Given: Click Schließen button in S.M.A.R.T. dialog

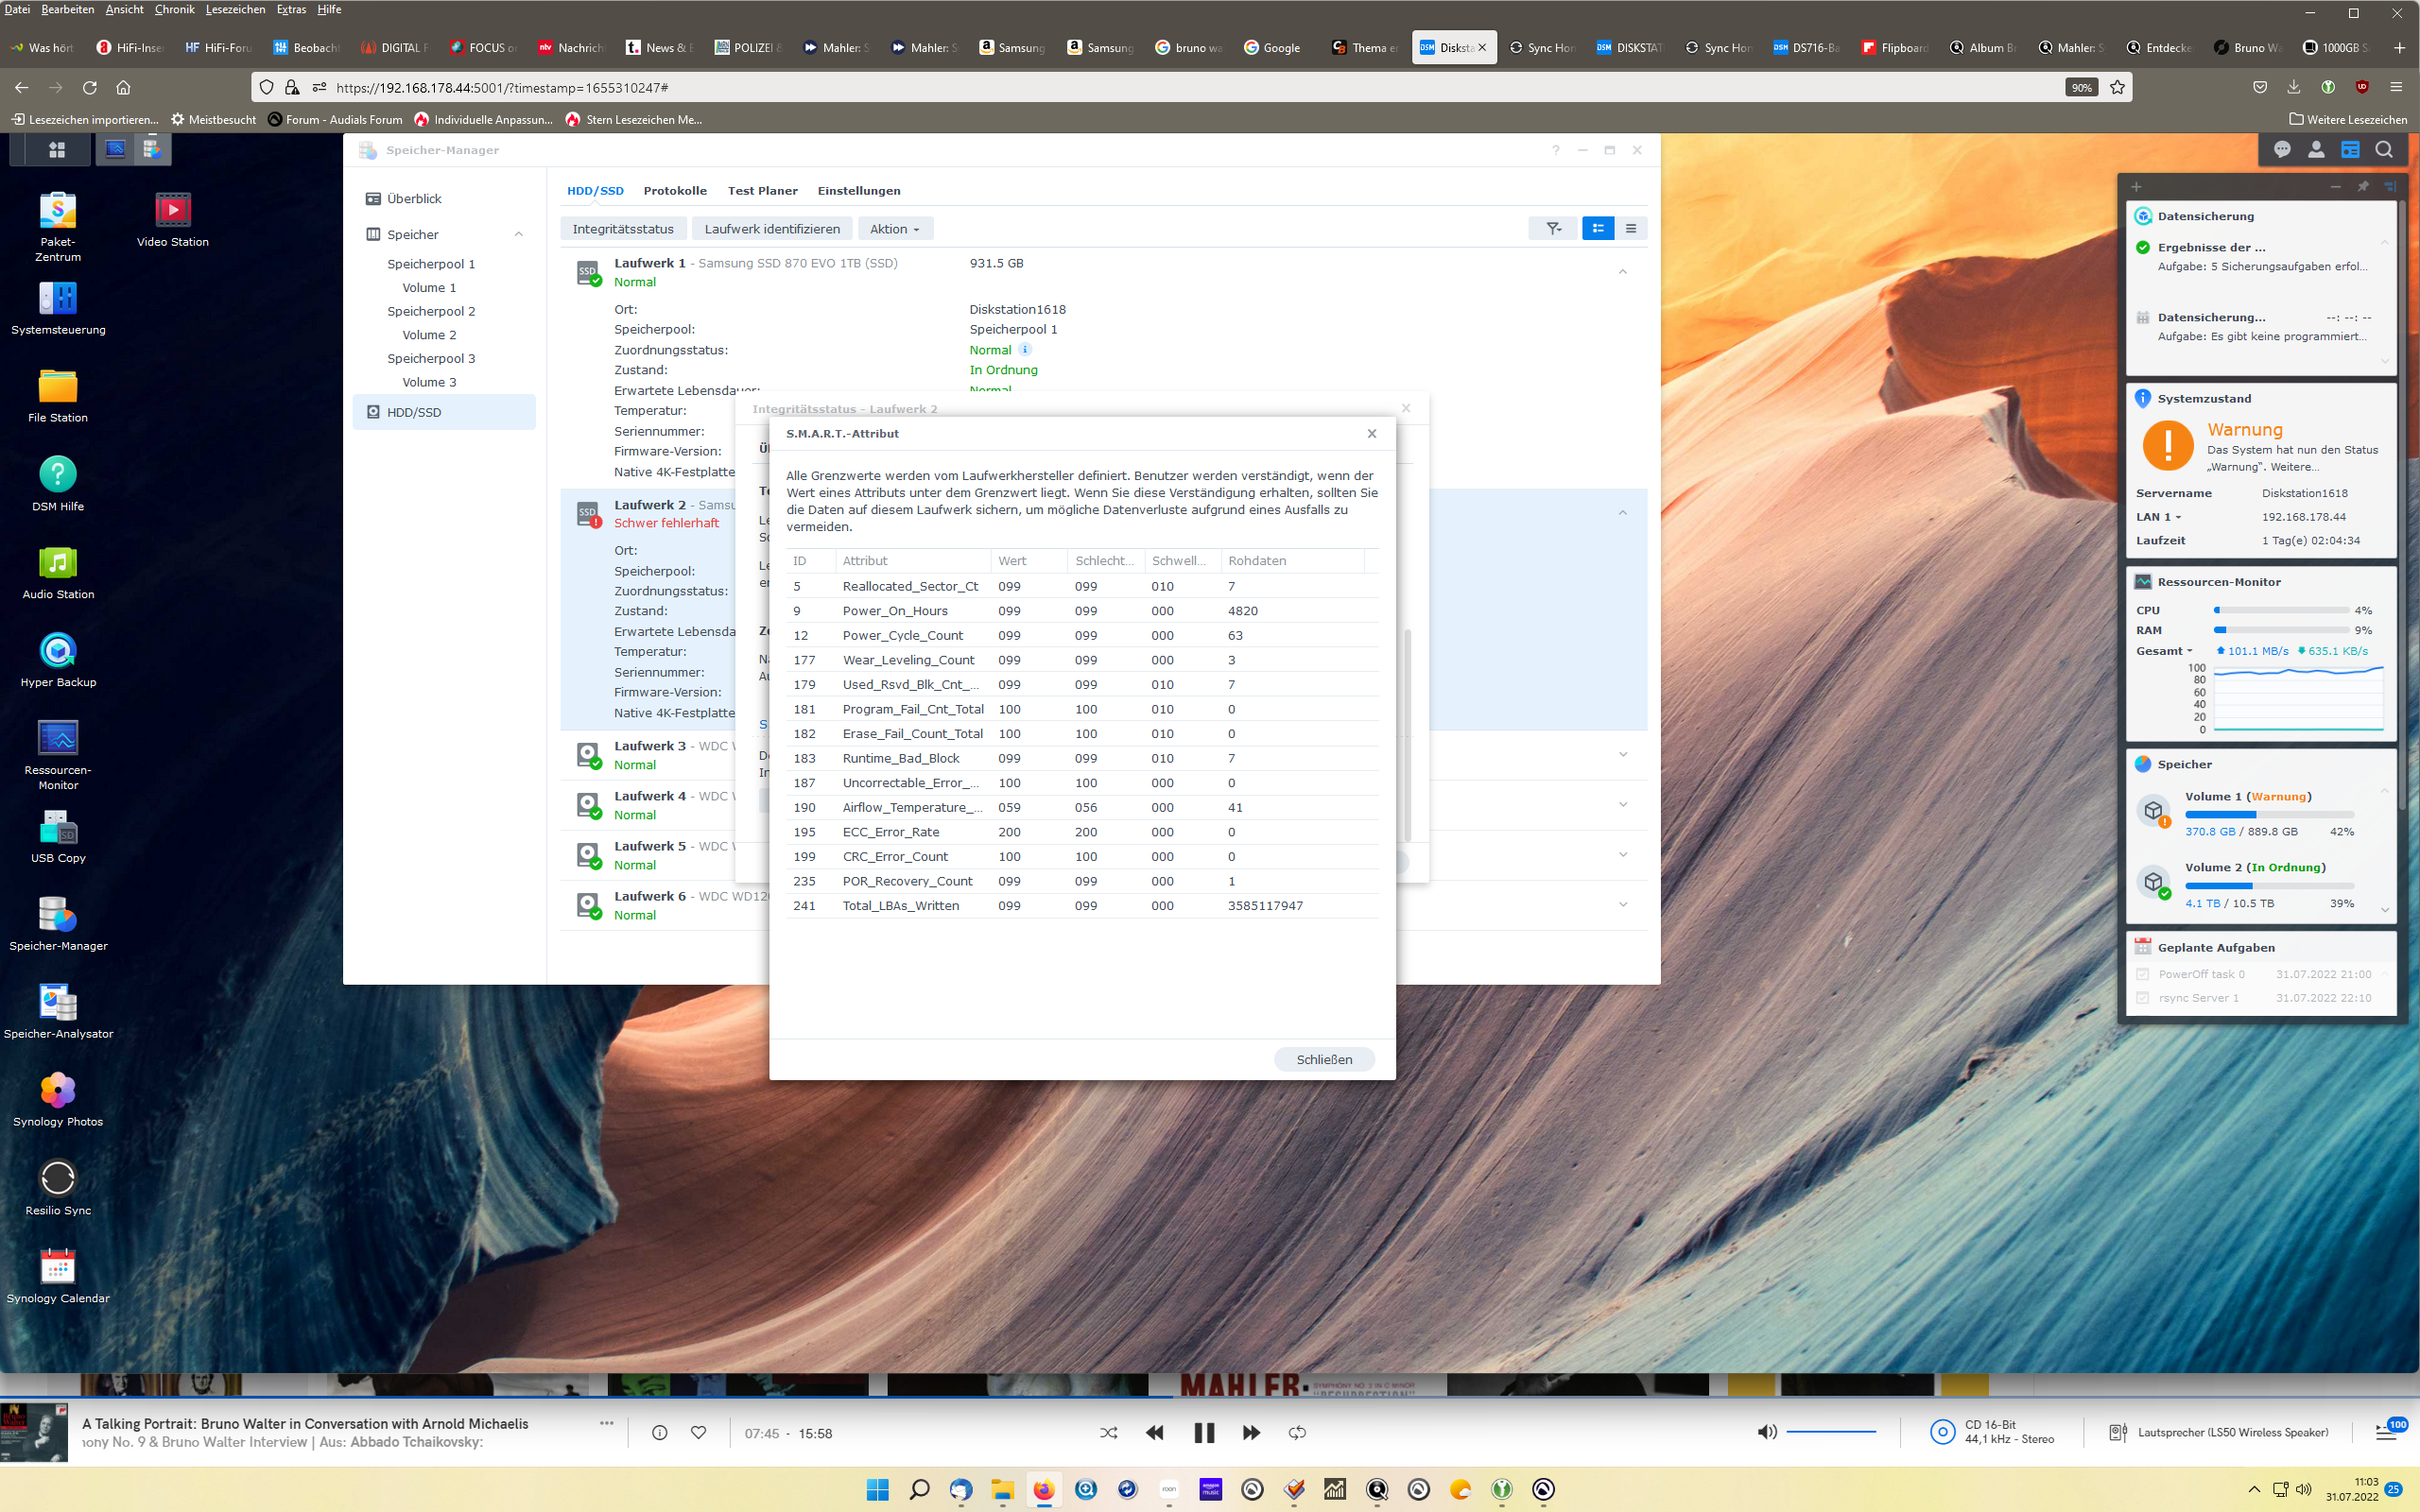Looking at the screenshot, I should [x=1324, y=1059].
